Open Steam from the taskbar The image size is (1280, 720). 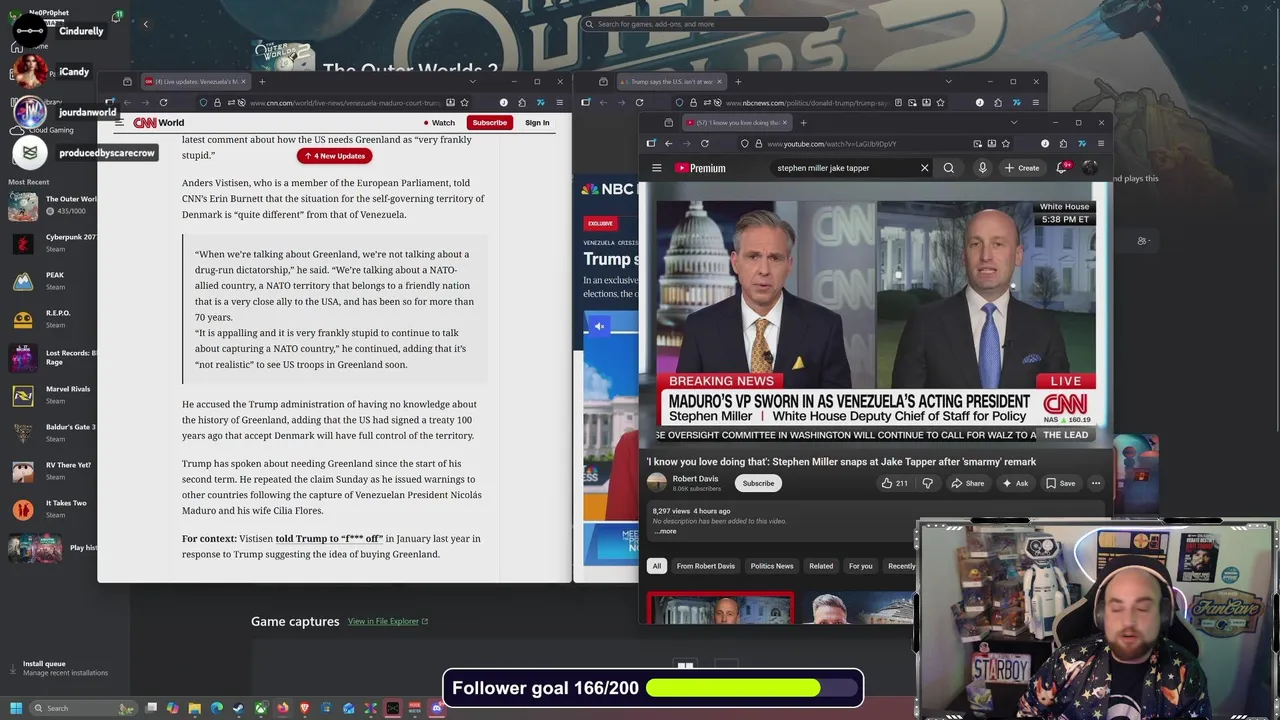[238, 708]
